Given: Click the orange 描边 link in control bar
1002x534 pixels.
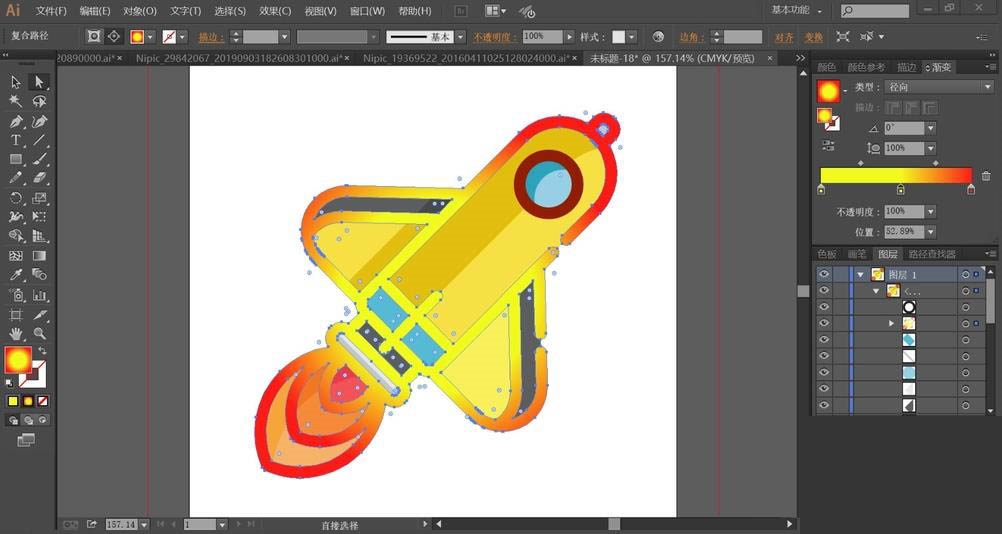Looking at the screenshot, I should (211, 37).
